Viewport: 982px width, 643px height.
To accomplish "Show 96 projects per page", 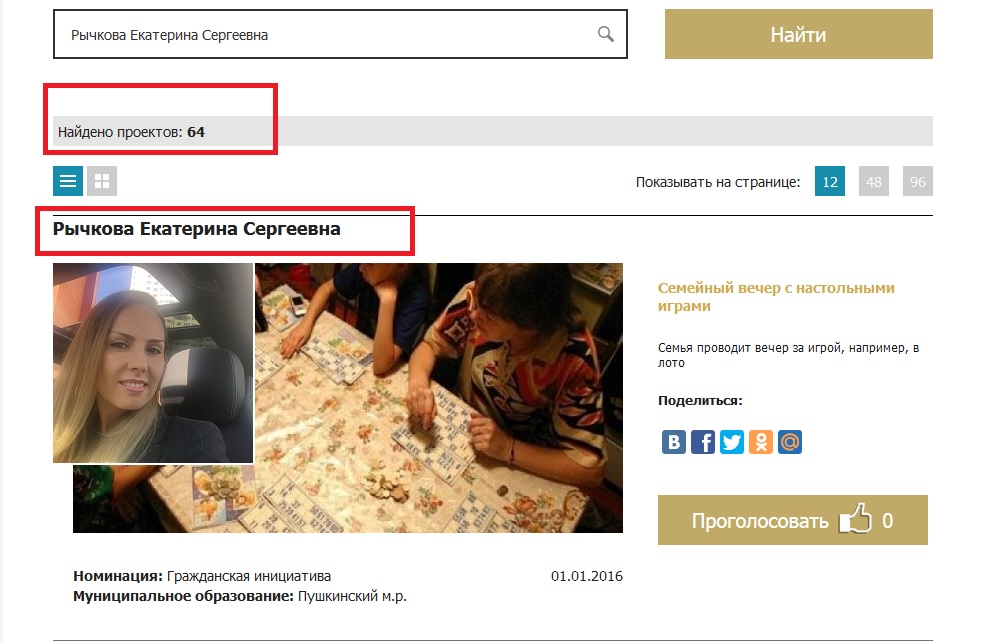I will click(917, 181).
